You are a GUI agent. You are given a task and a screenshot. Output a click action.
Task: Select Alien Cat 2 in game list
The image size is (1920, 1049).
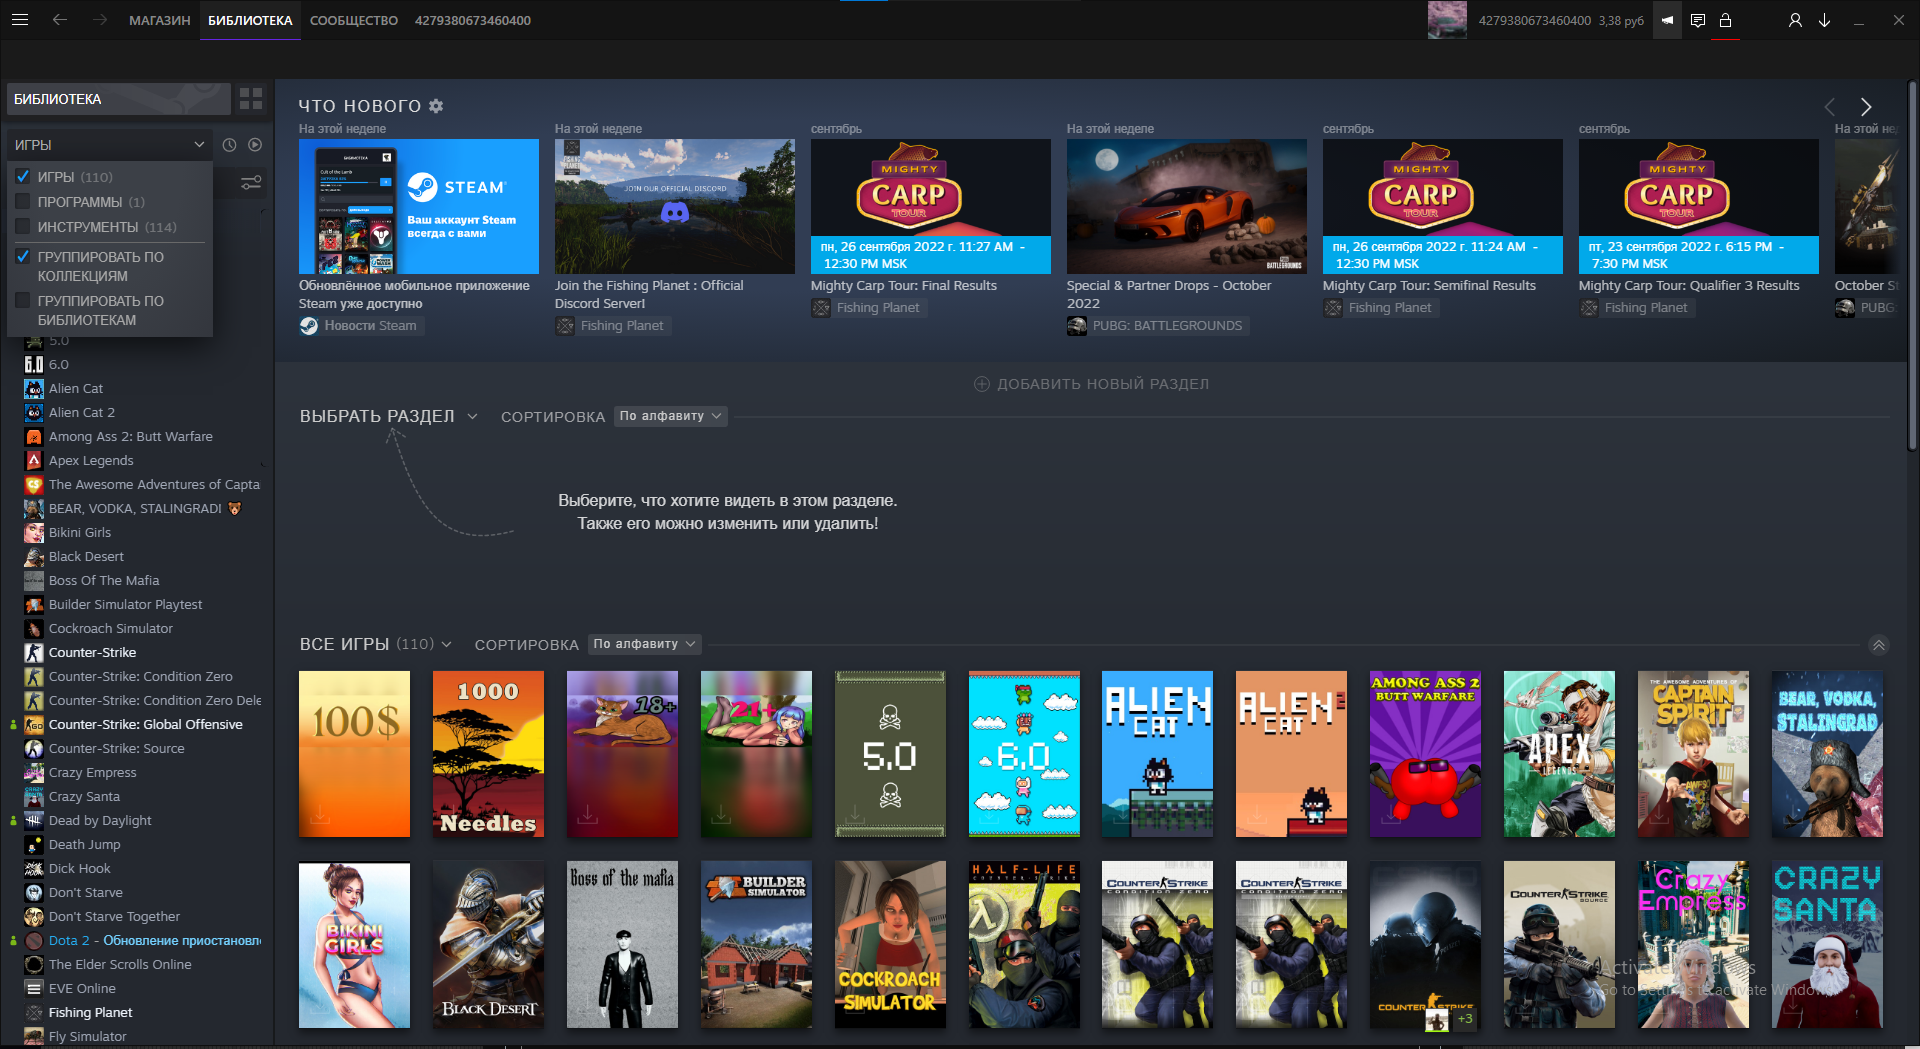click(x=82, y=412)
